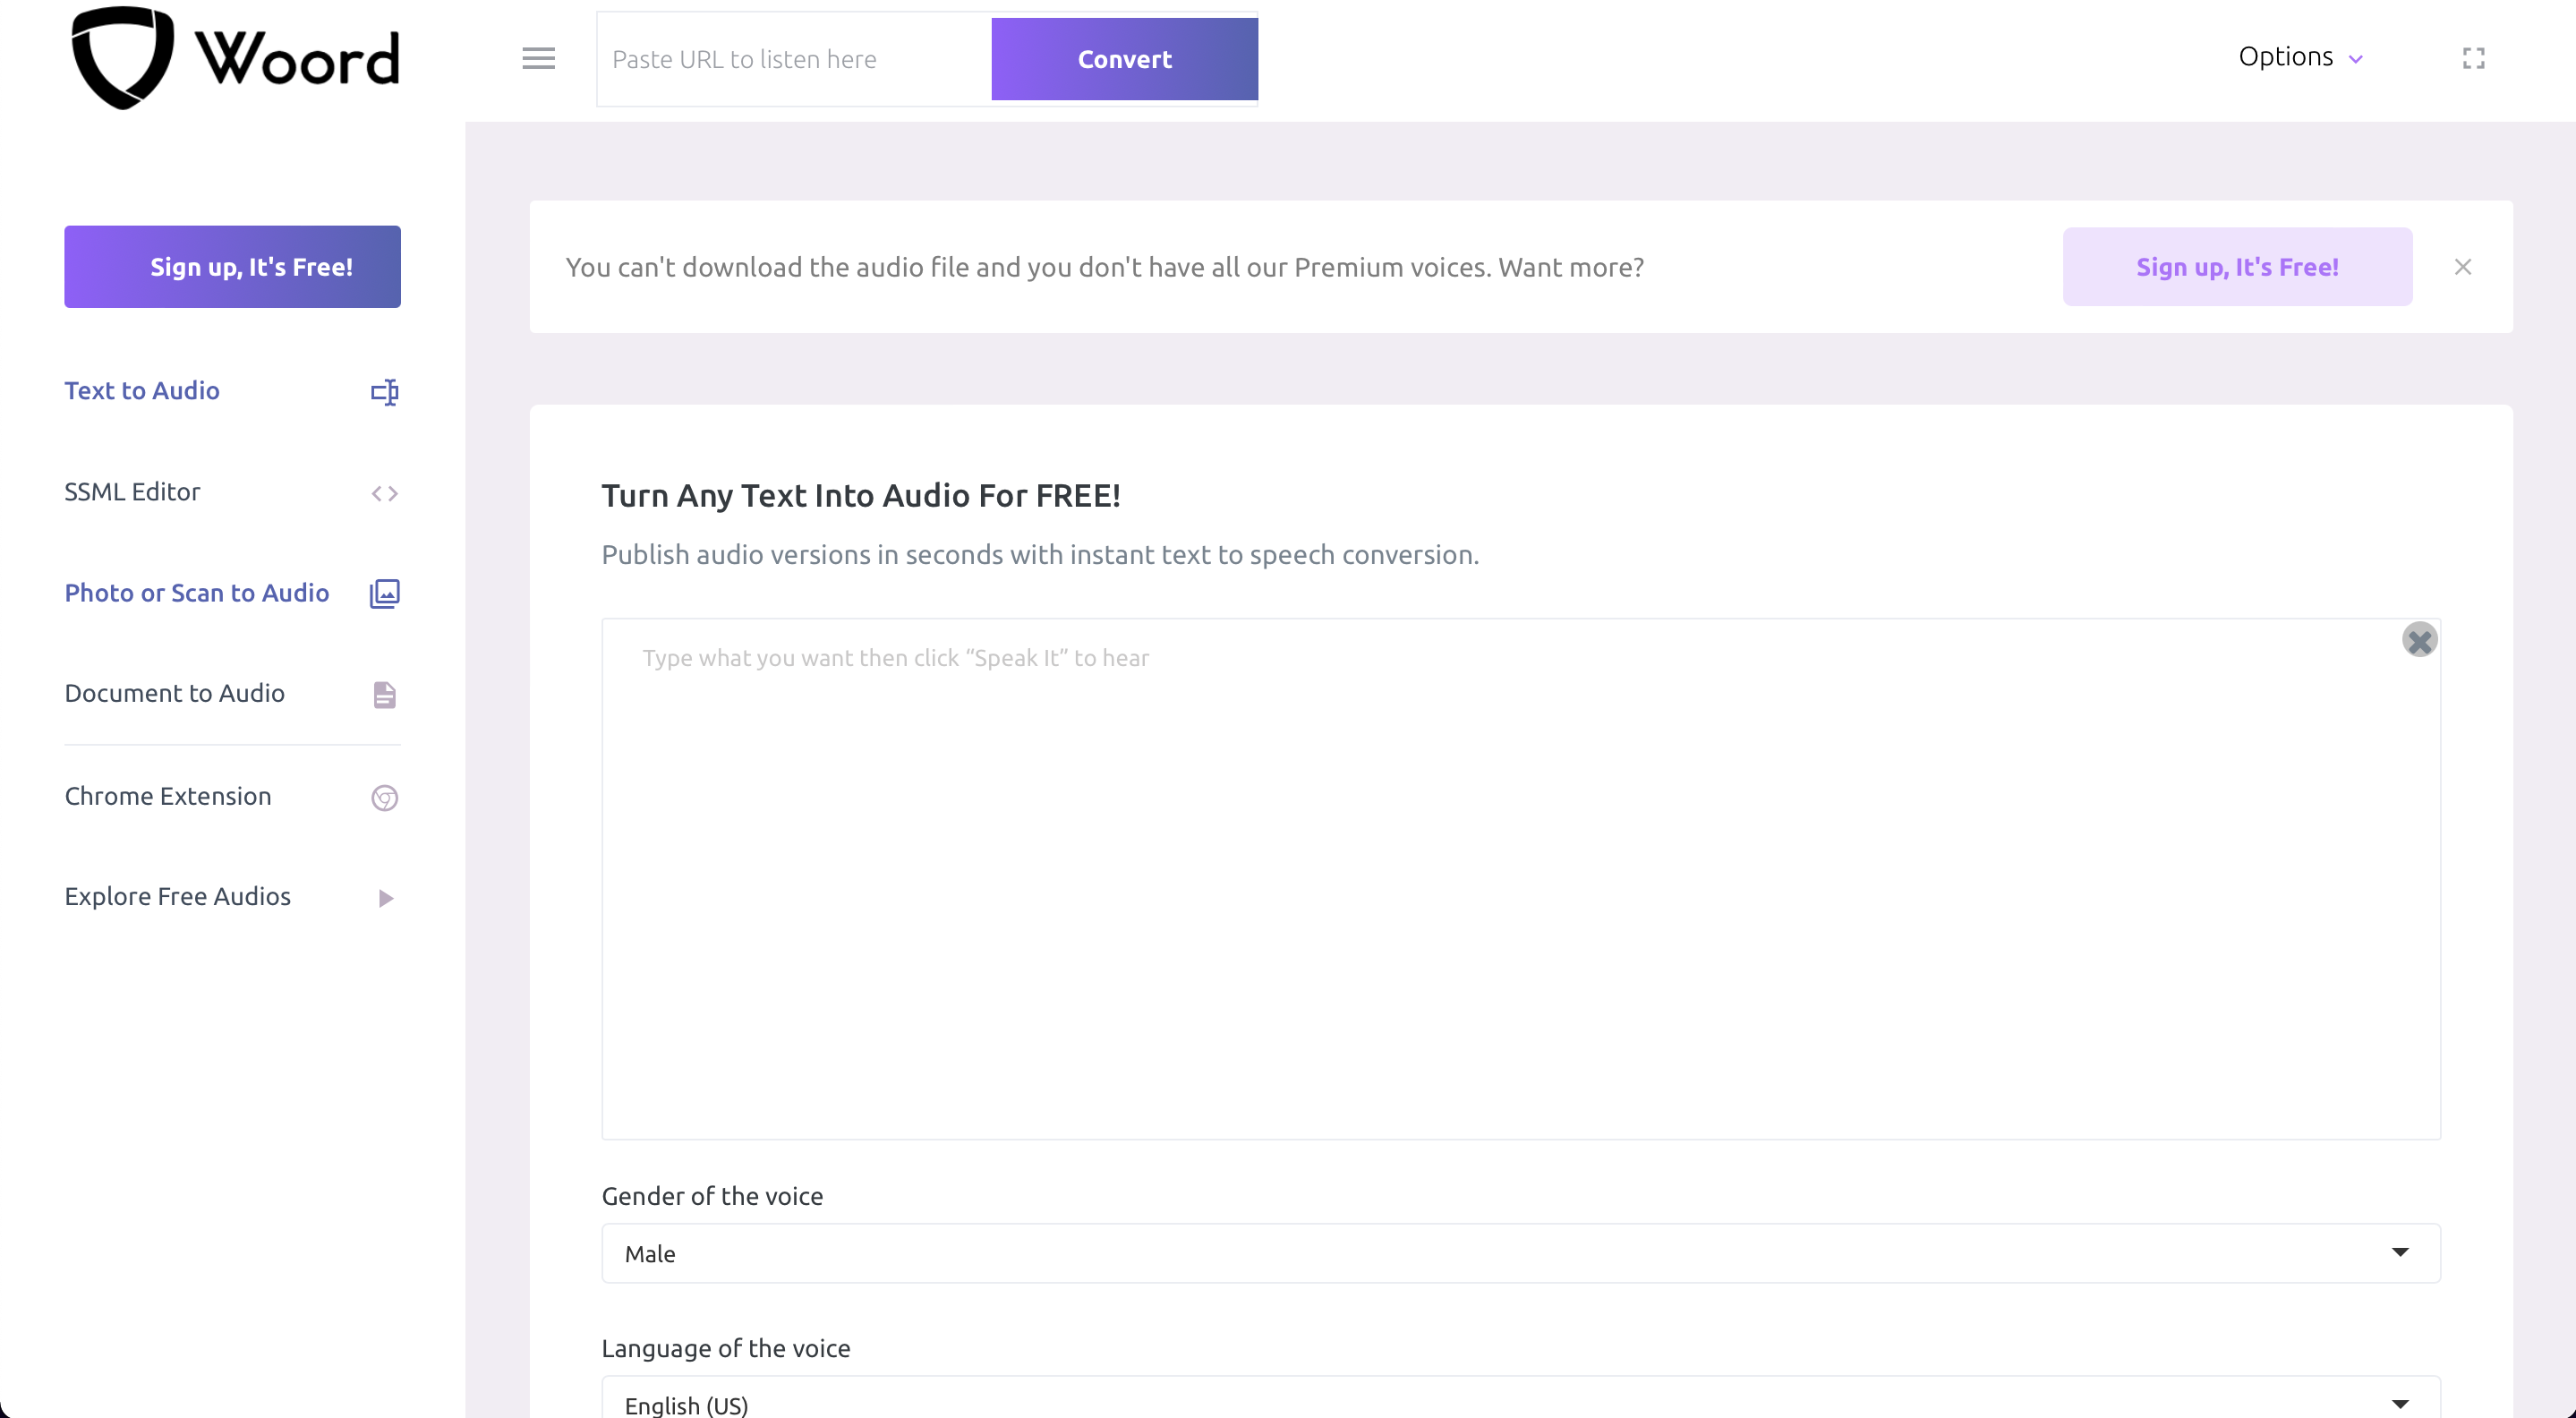Click banner Sign up, It's Free! button

click(x=2237, y=267)
